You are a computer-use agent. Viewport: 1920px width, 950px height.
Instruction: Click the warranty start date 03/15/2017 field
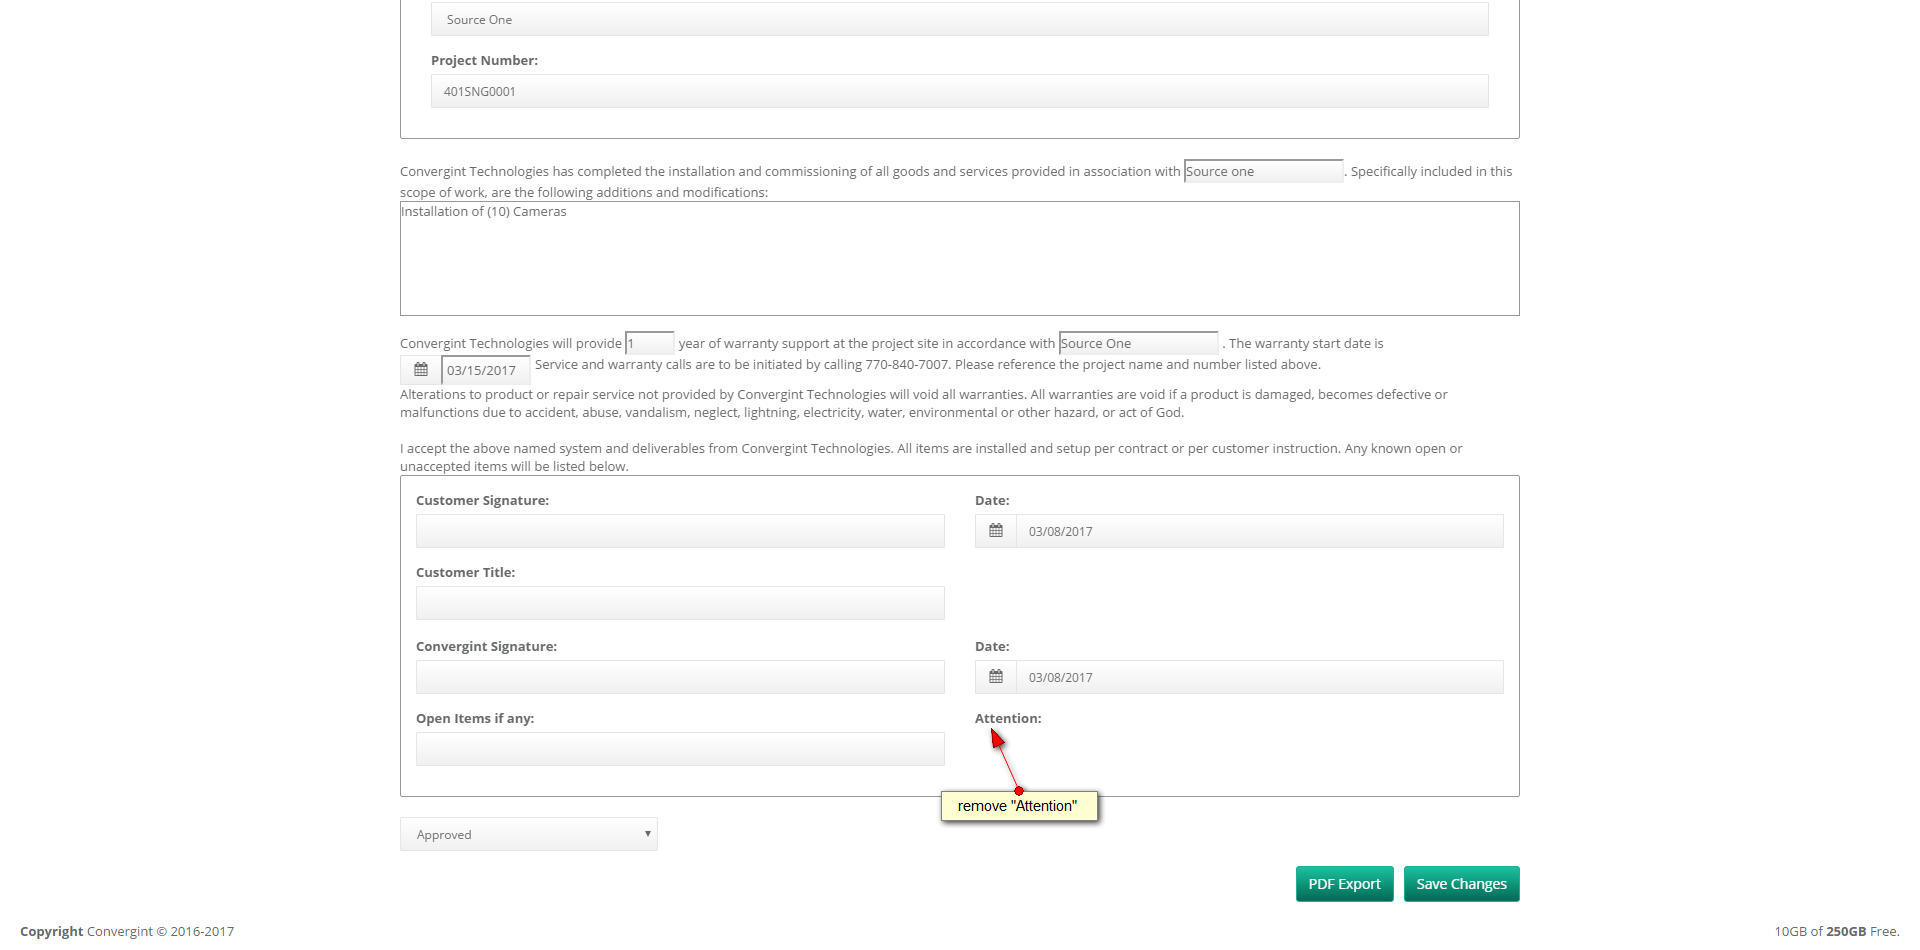tap(485, 370)
